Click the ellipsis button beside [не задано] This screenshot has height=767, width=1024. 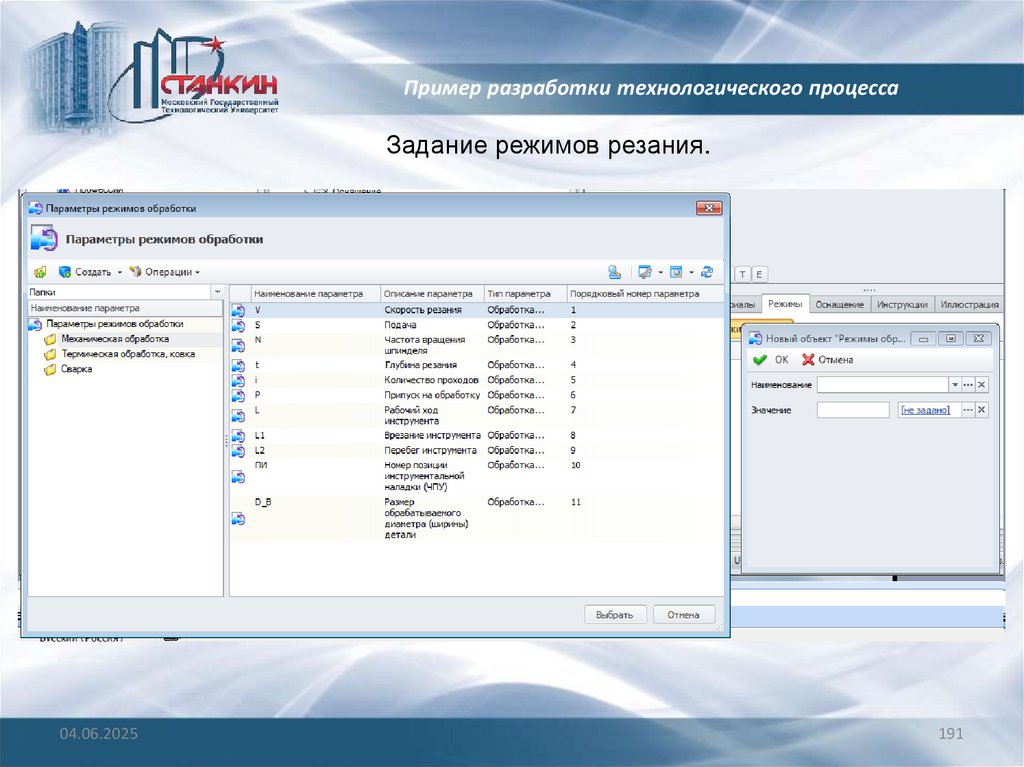[x=968, y=410]
